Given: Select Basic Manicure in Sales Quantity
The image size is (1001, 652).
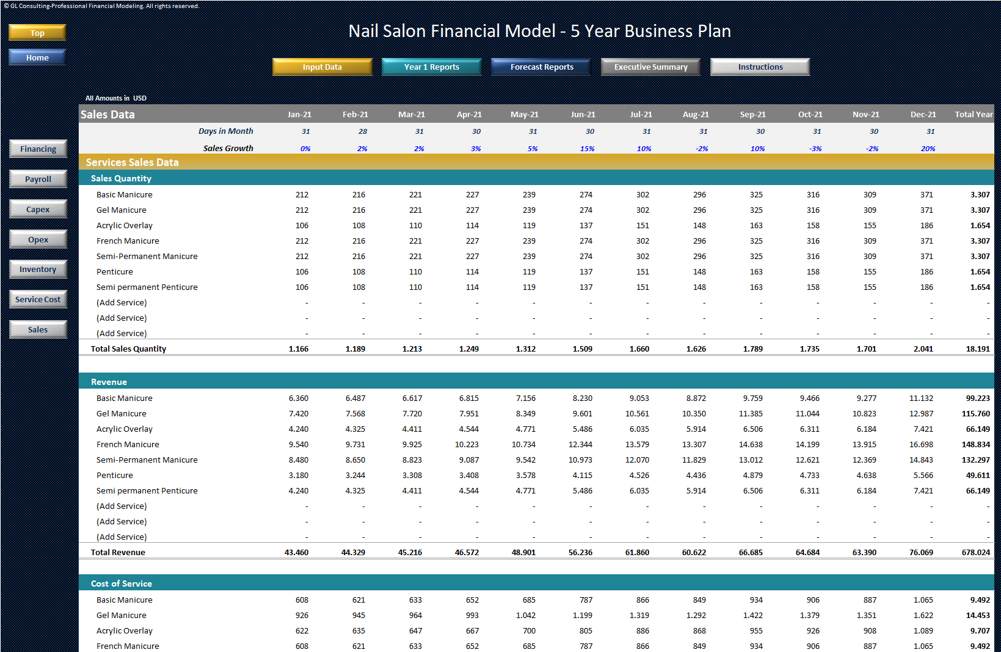Looking at the screenshot, I should [124, 195].
